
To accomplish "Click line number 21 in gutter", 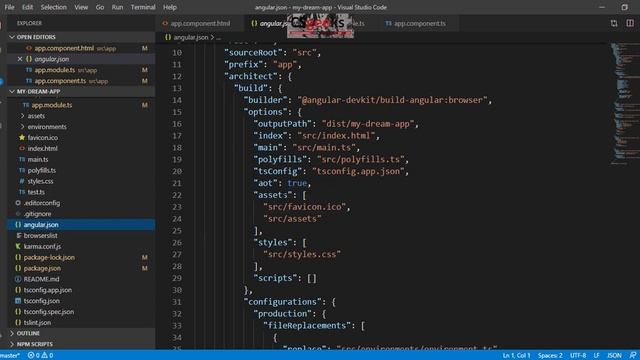I will 176,183.
